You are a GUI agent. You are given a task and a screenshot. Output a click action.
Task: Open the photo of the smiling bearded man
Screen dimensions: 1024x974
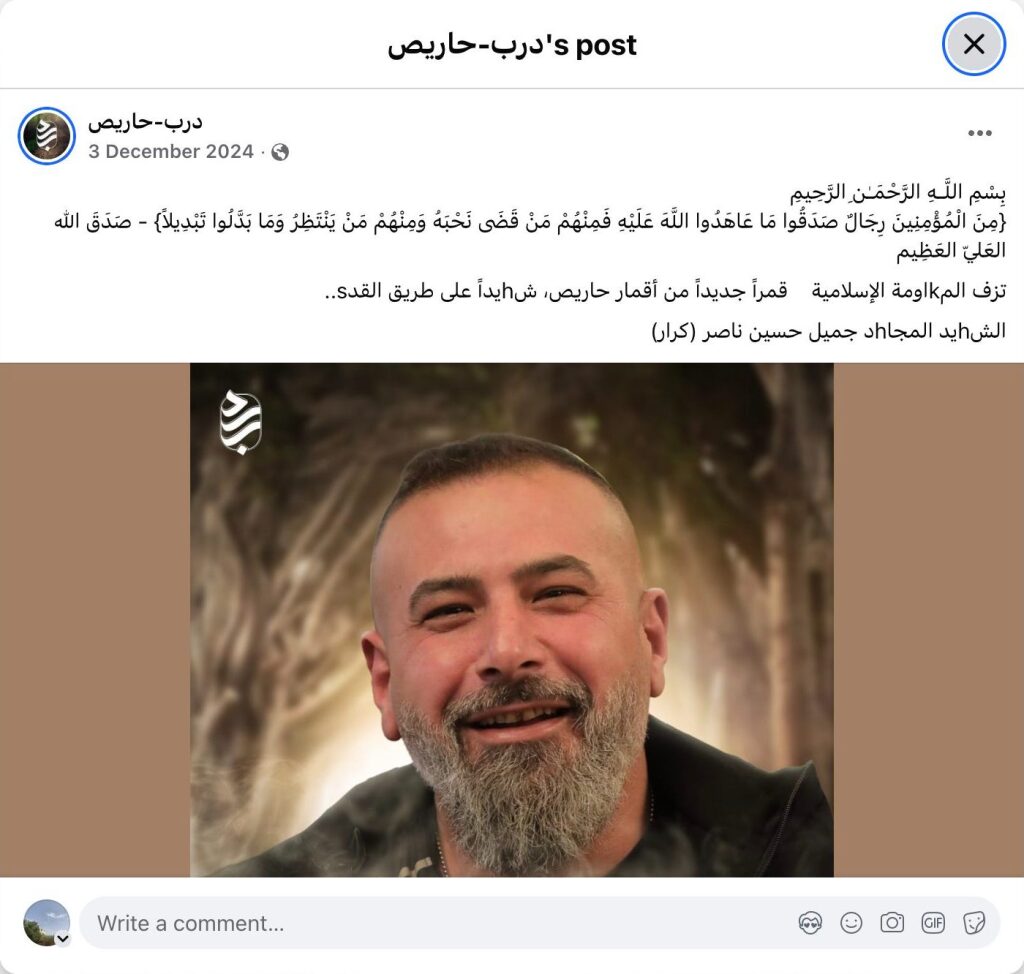click(x=512, y=620)
